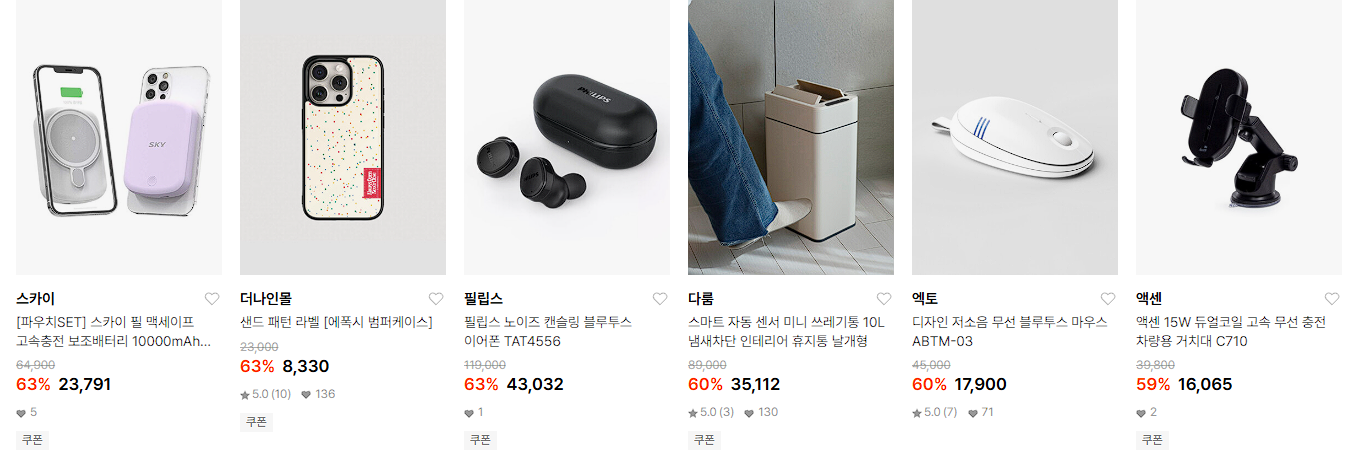Click likes count 136 heart icon
This screenshot has width=1349, height=465.
pyautogui.click(x=306, y=394)
